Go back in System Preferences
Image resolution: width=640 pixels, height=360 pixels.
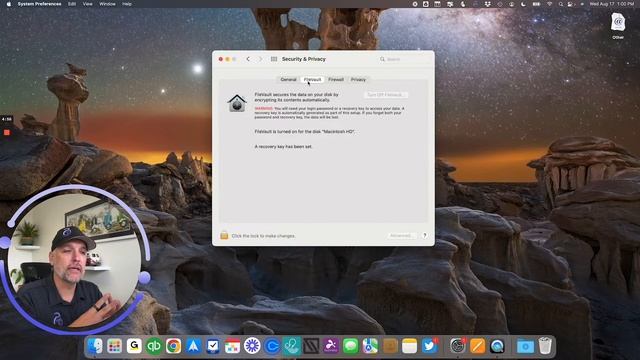pyautogui.click(x=248, y=59)
